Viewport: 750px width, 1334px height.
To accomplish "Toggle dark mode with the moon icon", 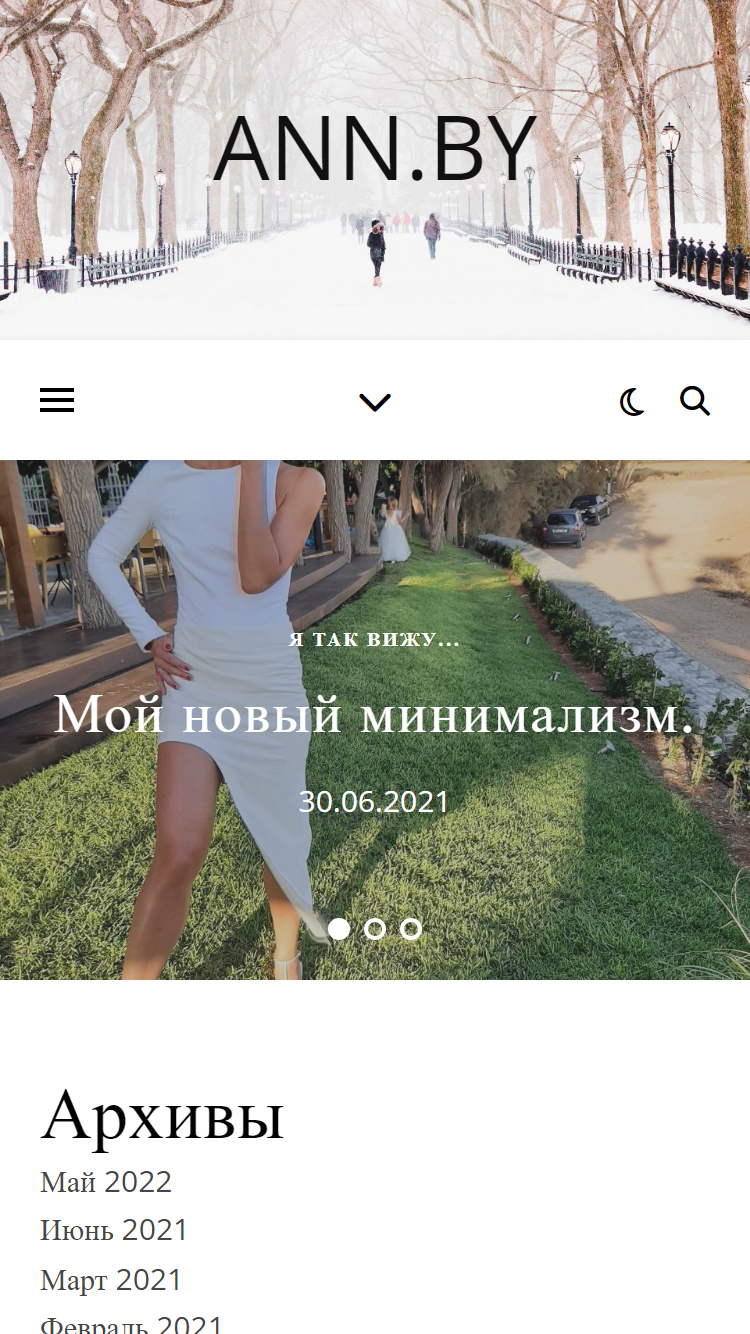I will (632, 402).
